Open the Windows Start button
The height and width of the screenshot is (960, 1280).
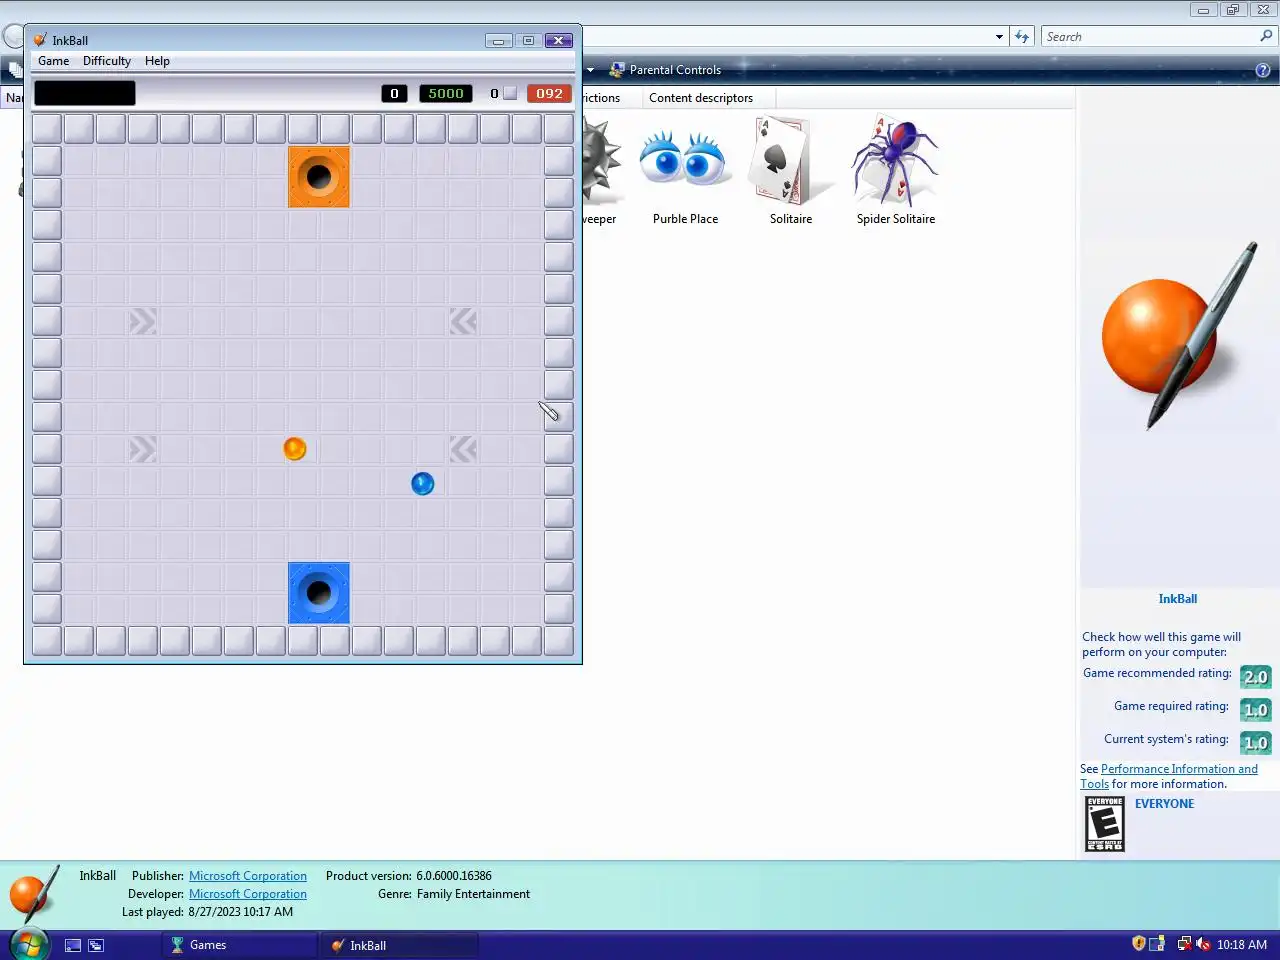point(29,944)
